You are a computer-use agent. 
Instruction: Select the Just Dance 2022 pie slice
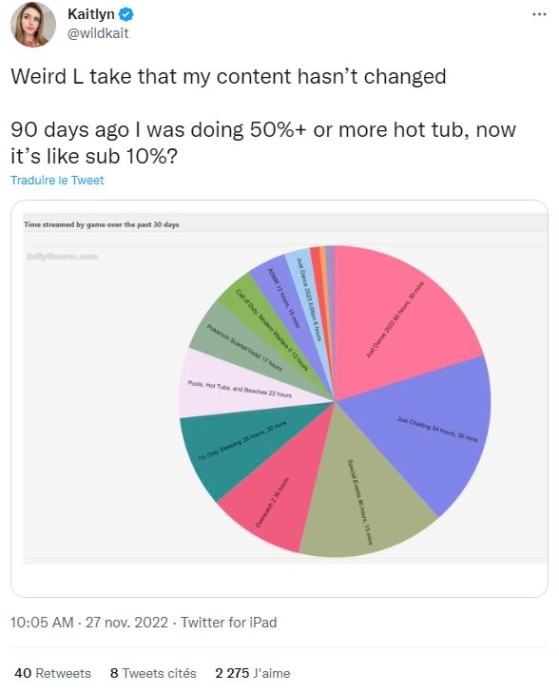[x=397, y=318]
